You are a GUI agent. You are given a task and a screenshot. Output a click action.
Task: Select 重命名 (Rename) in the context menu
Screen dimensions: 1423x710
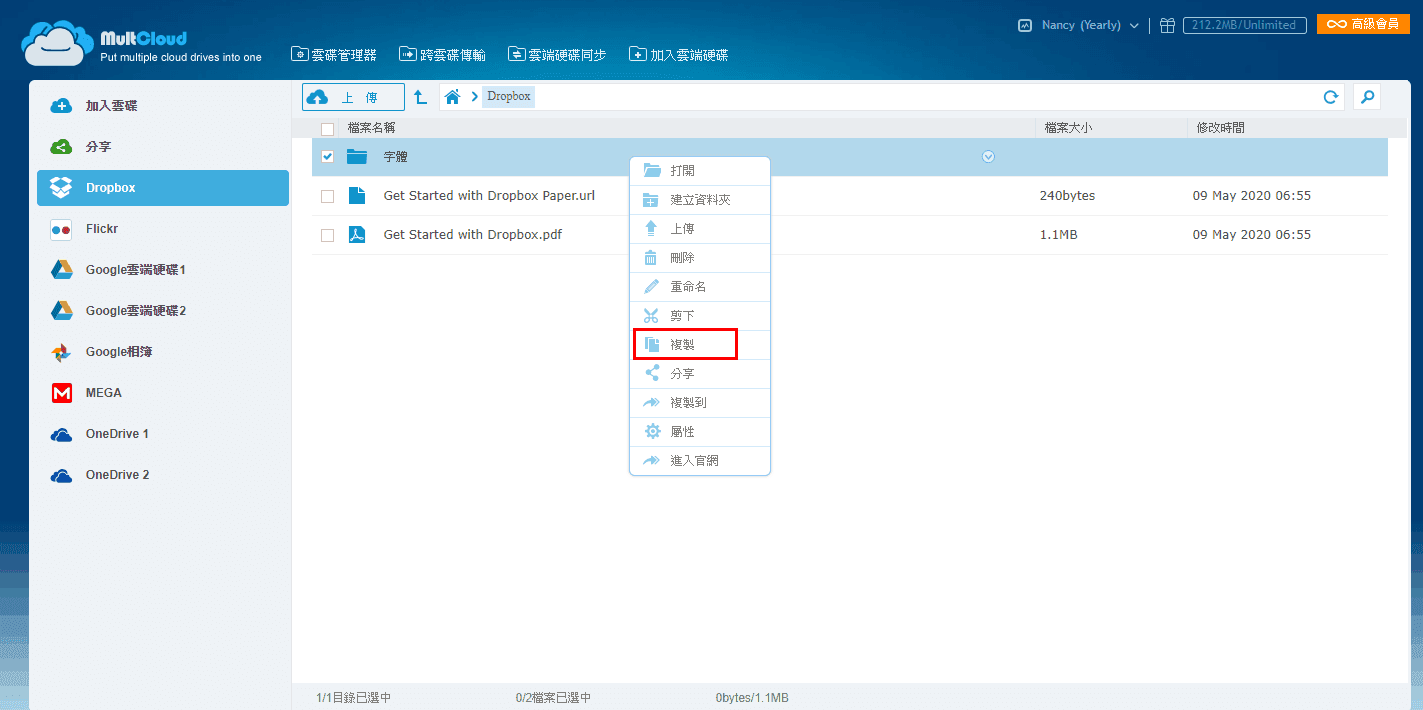click(x=685, y=286)
